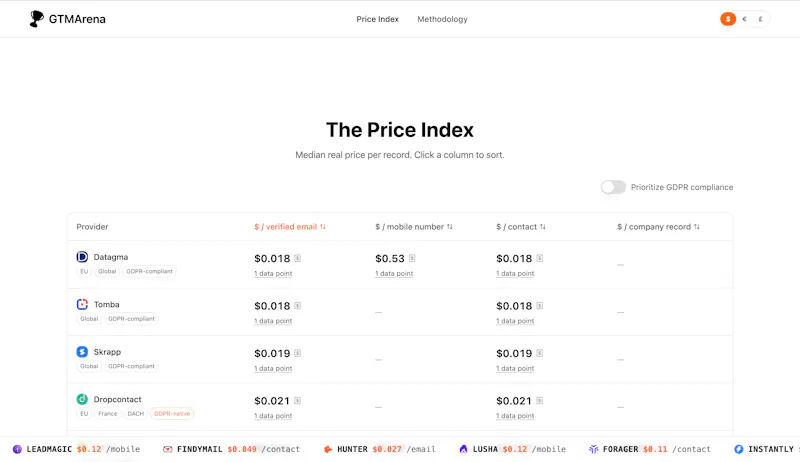Click Skrapp verified email price $0.019
The width and height of the screenshot is (800, 462).
click(272, 353)
